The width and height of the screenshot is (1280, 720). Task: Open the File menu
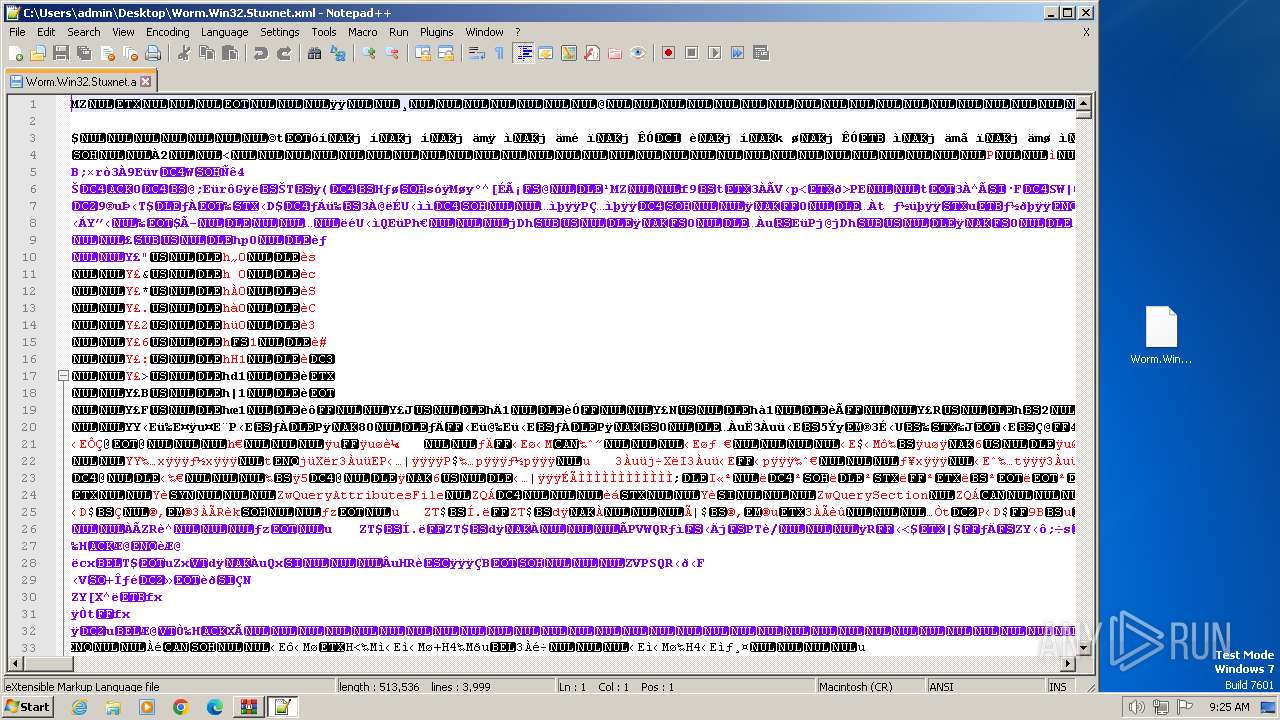[17, 32]
